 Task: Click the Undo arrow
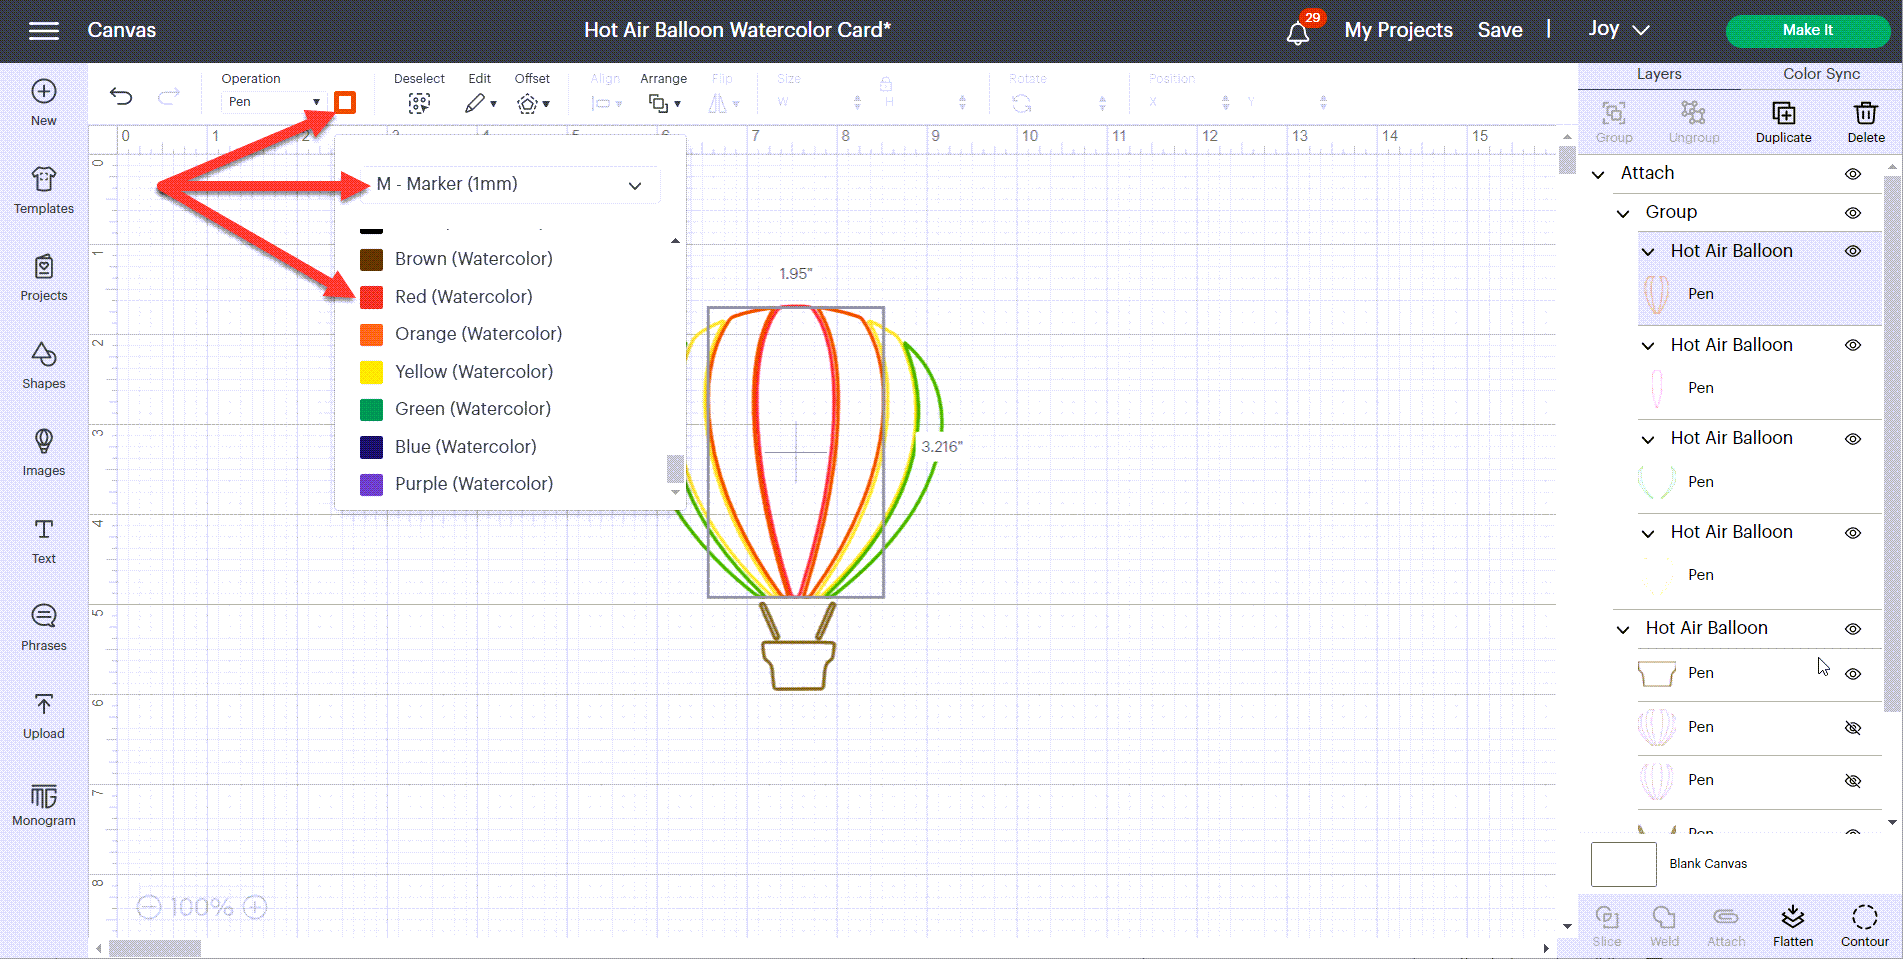tap(121, 96)
